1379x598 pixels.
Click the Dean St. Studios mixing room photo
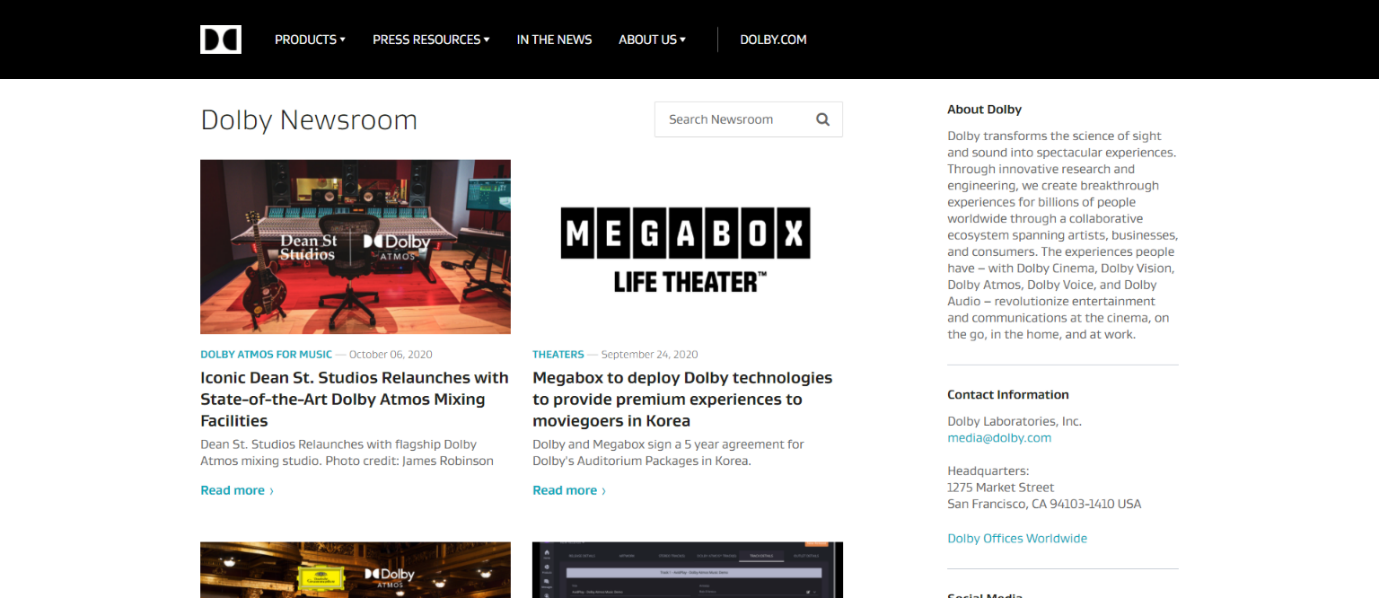355,246
